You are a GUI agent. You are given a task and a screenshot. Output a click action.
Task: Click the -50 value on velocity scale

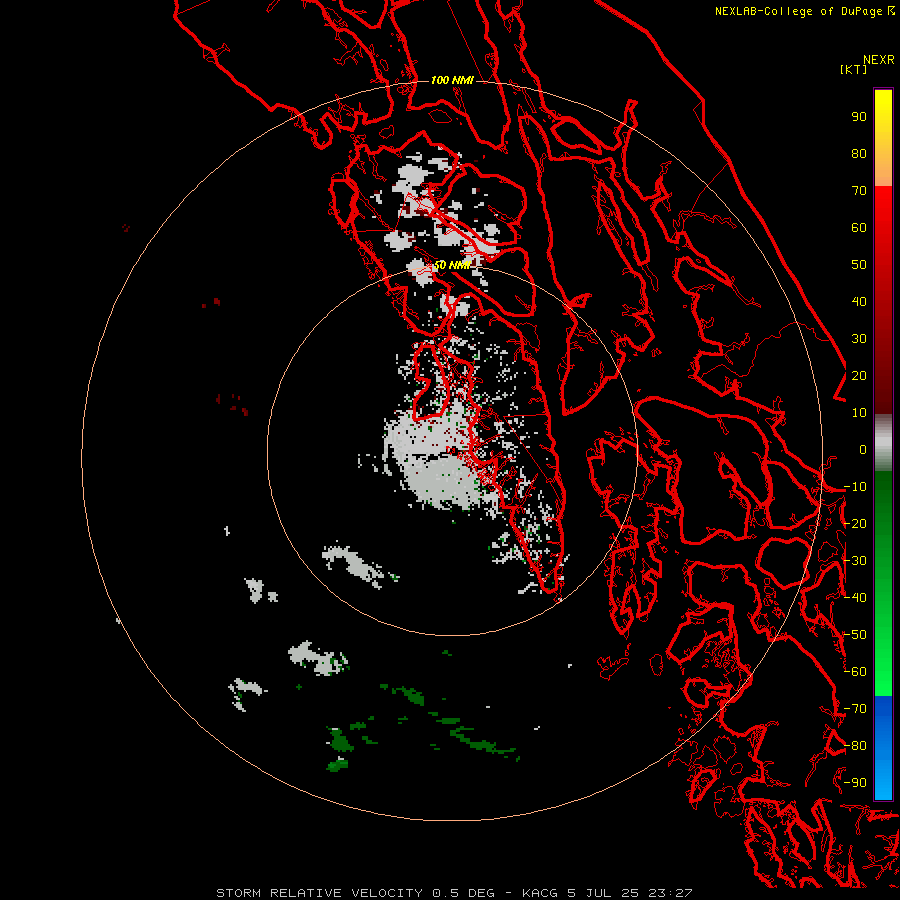855,635
